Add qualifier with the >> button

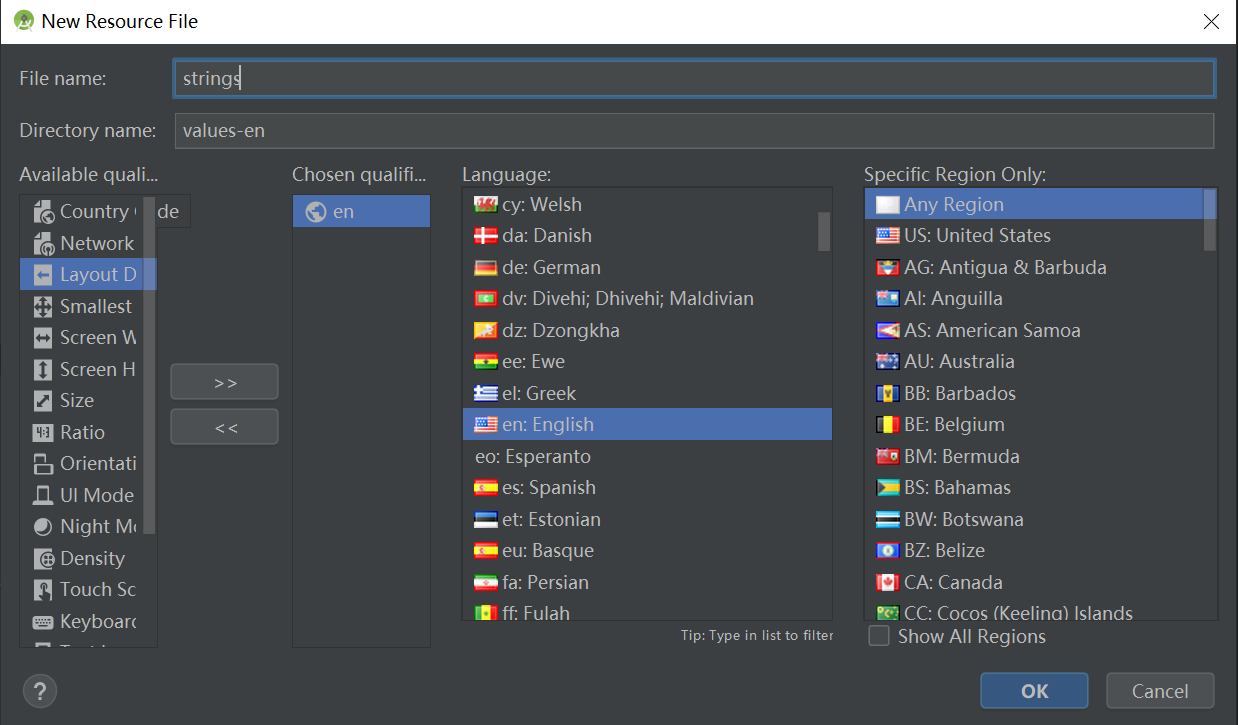click(x=225, y=382)
